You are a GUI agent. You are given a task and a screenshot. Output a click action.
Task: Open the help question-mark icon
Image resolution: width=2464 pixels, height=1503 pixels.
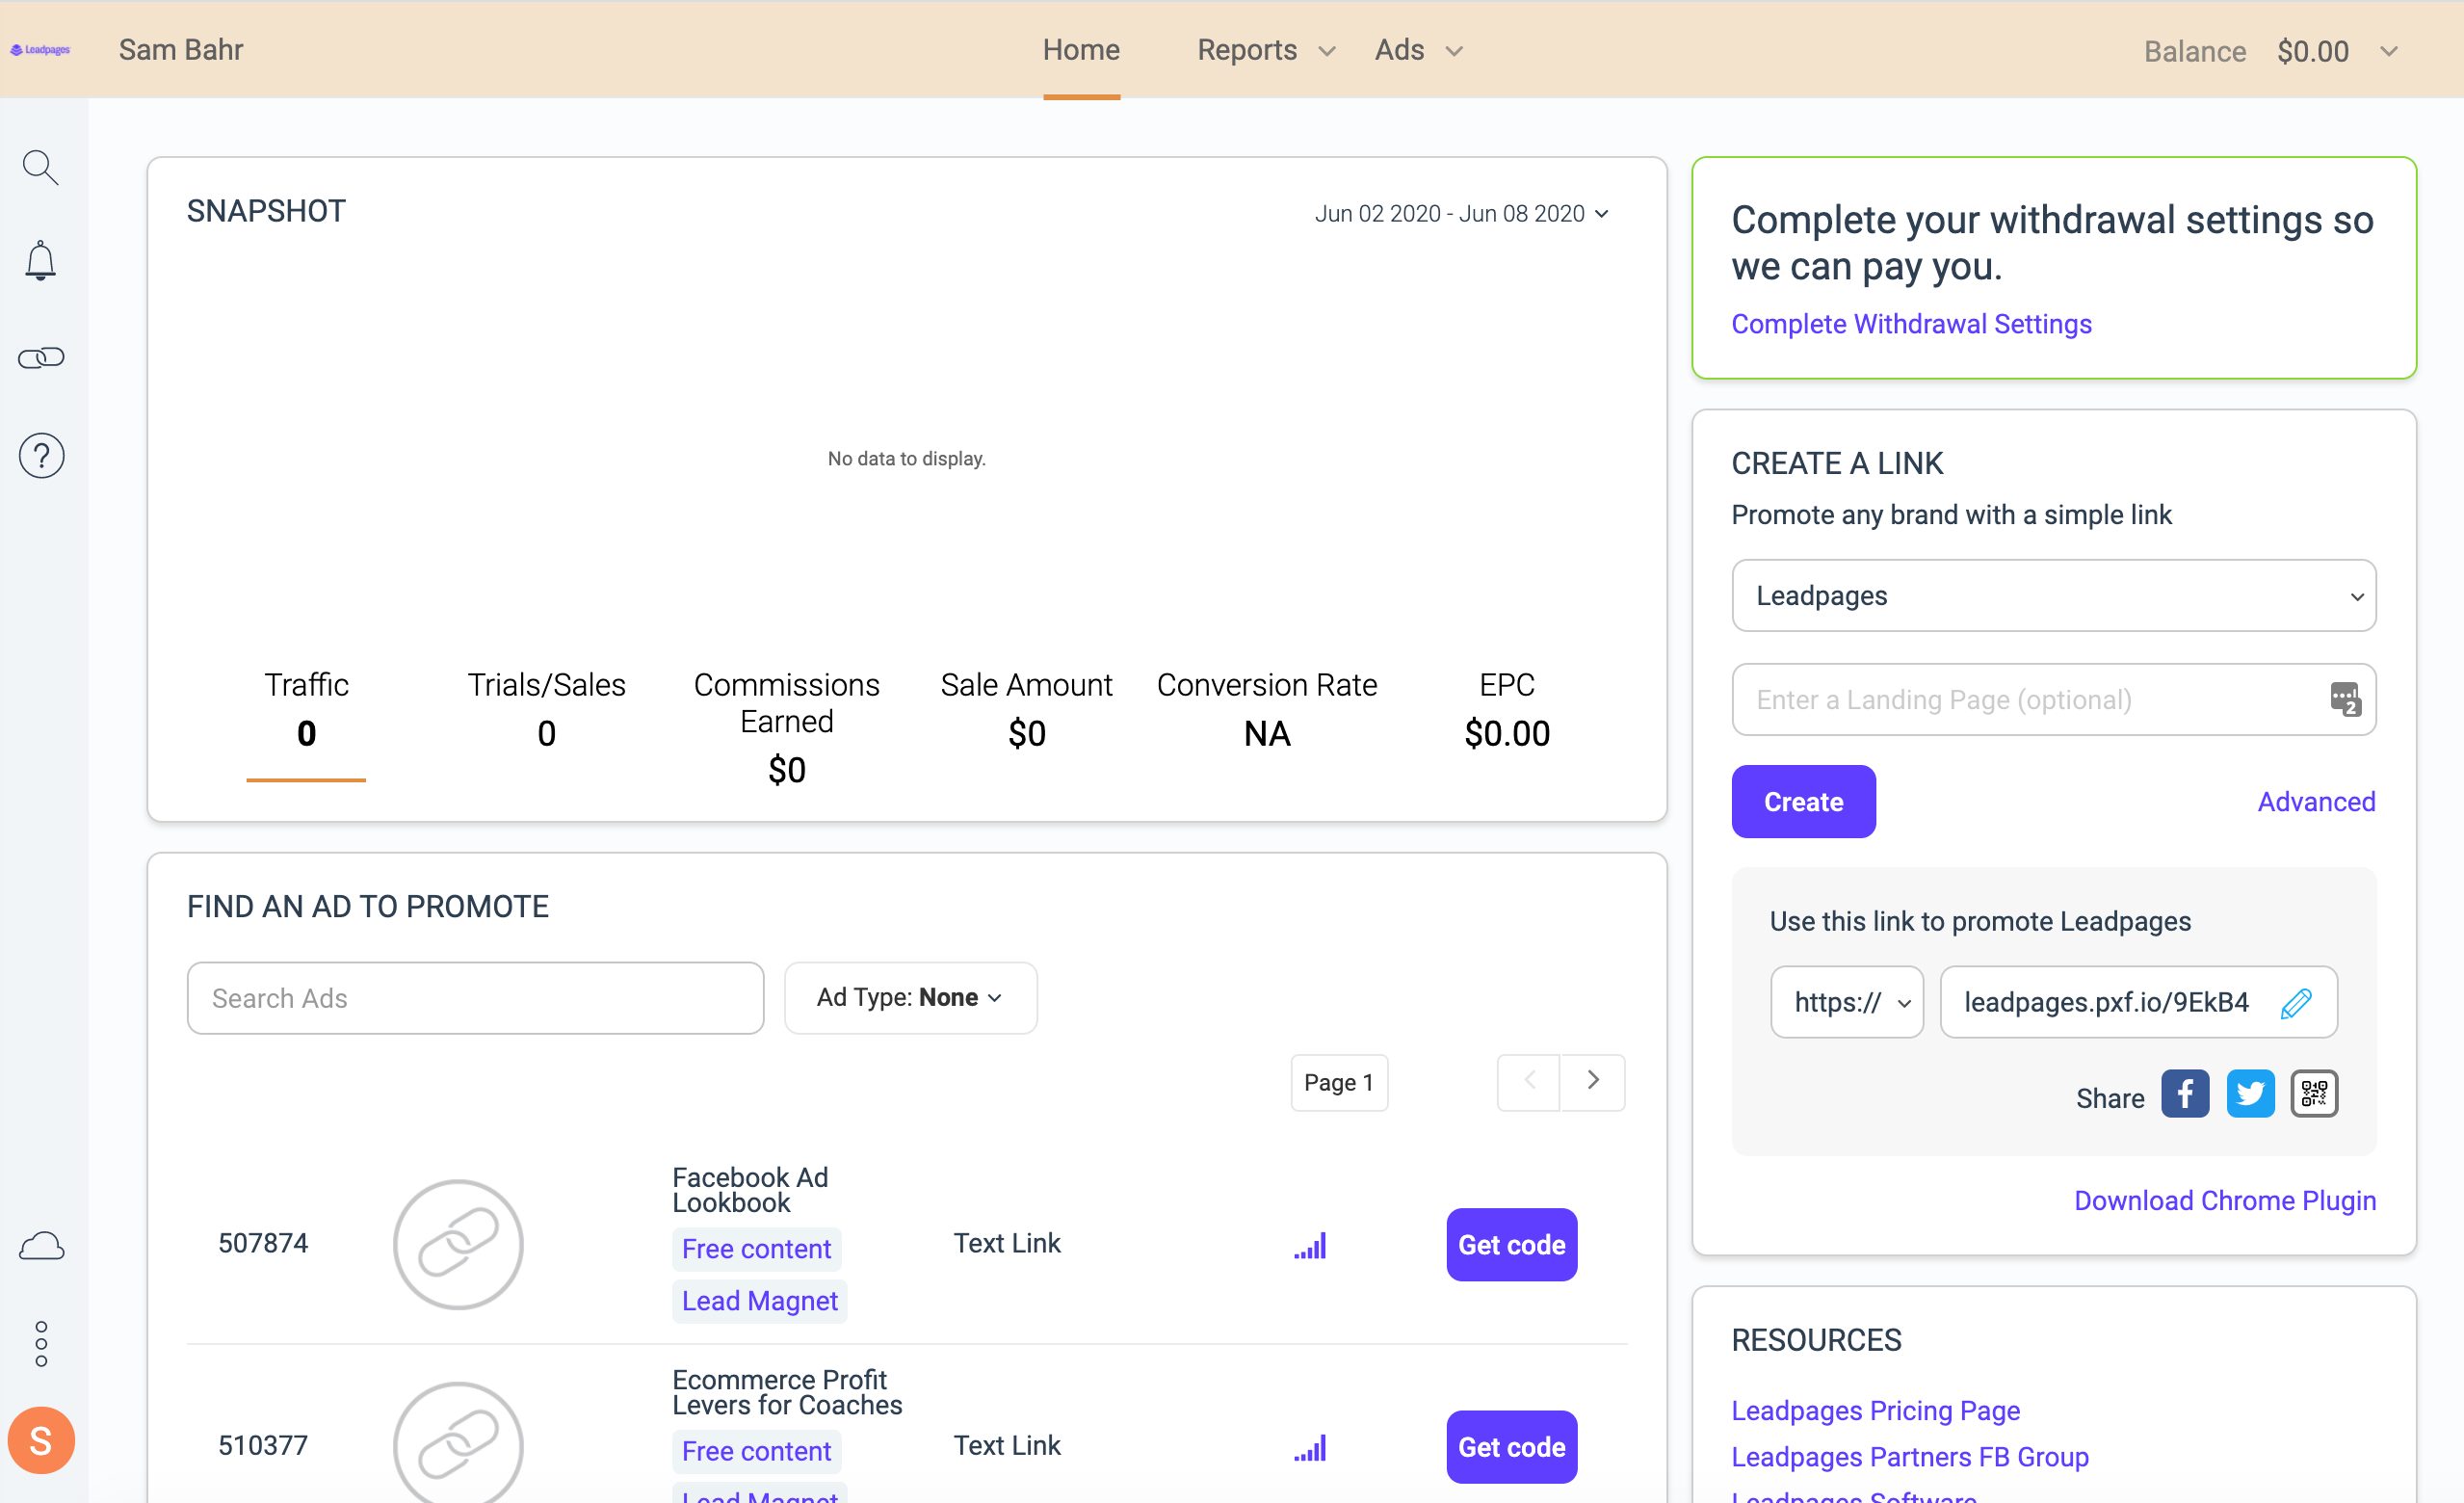(40, 455)
